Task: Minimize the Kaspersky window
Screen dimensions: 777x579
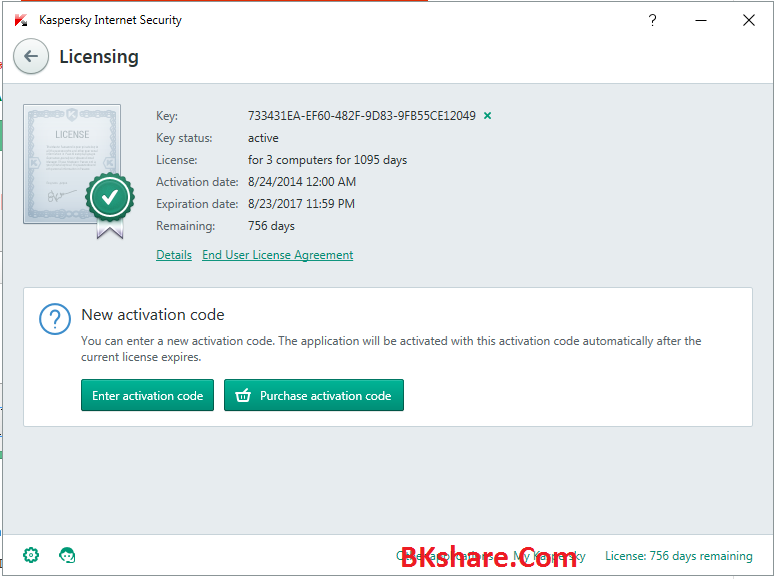Action: (x=701, y=20)
